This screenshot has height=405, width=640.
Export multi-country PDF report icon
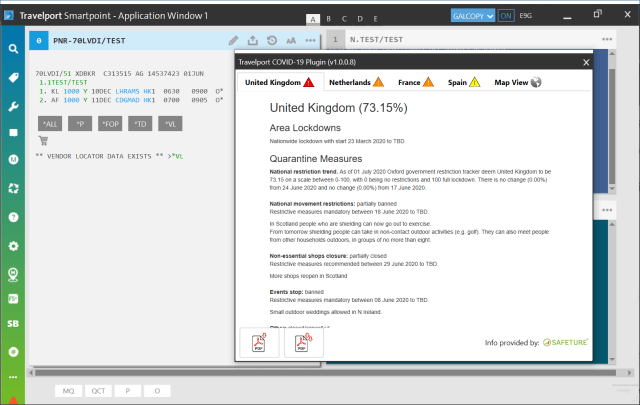pos(304,343)
